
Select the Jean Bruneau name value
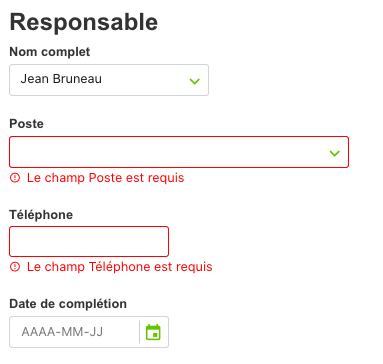pyautogui.click(x=61, y=79)
